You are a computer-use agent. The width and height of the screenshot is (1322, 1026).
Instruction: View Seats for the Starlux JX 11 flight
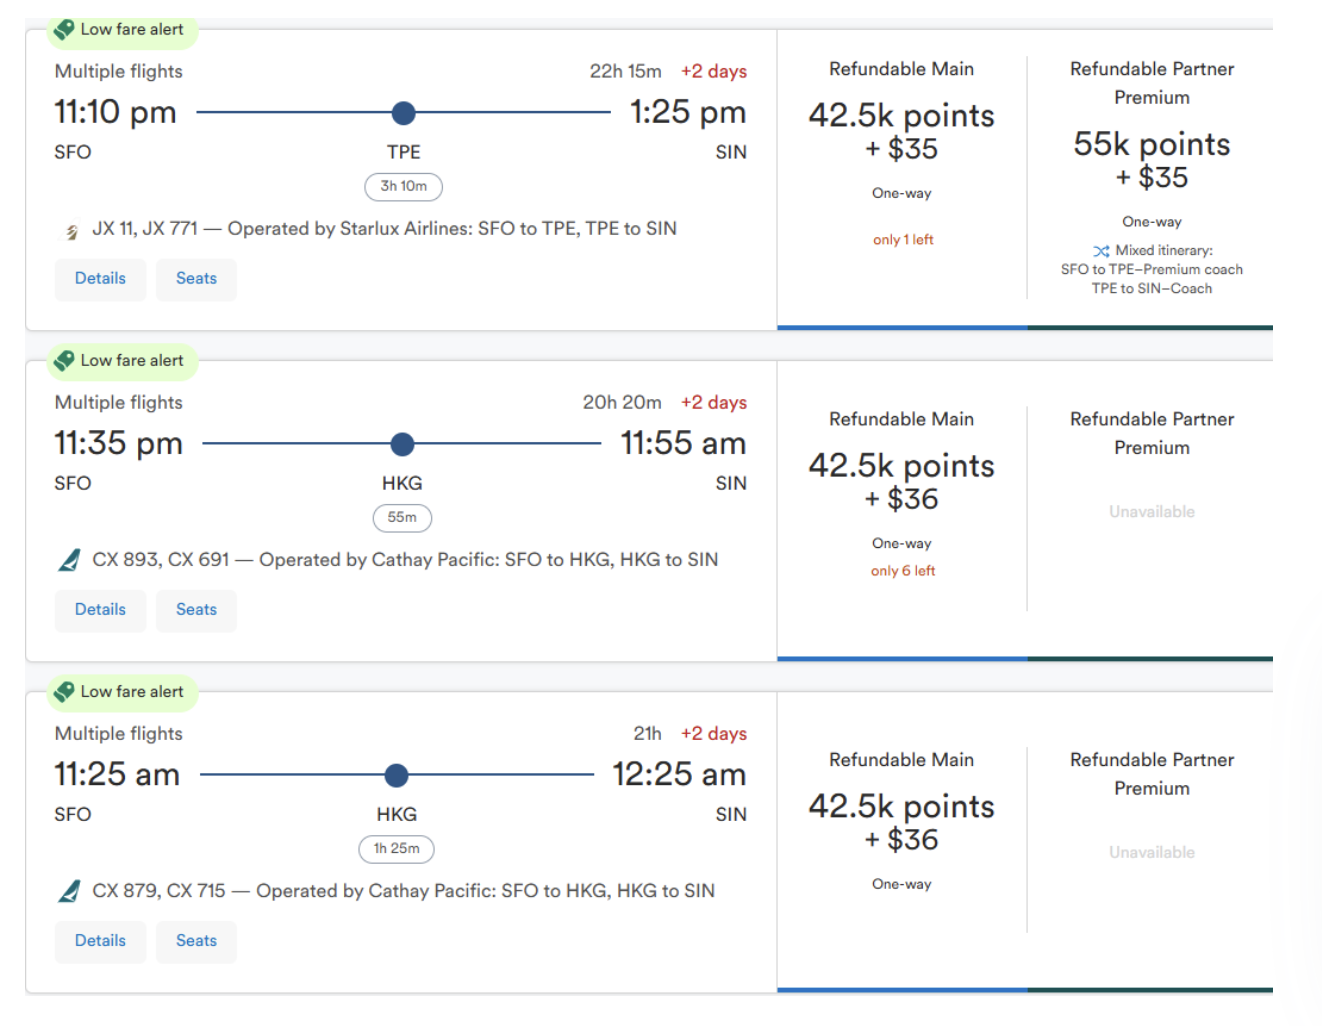[196, 279]
